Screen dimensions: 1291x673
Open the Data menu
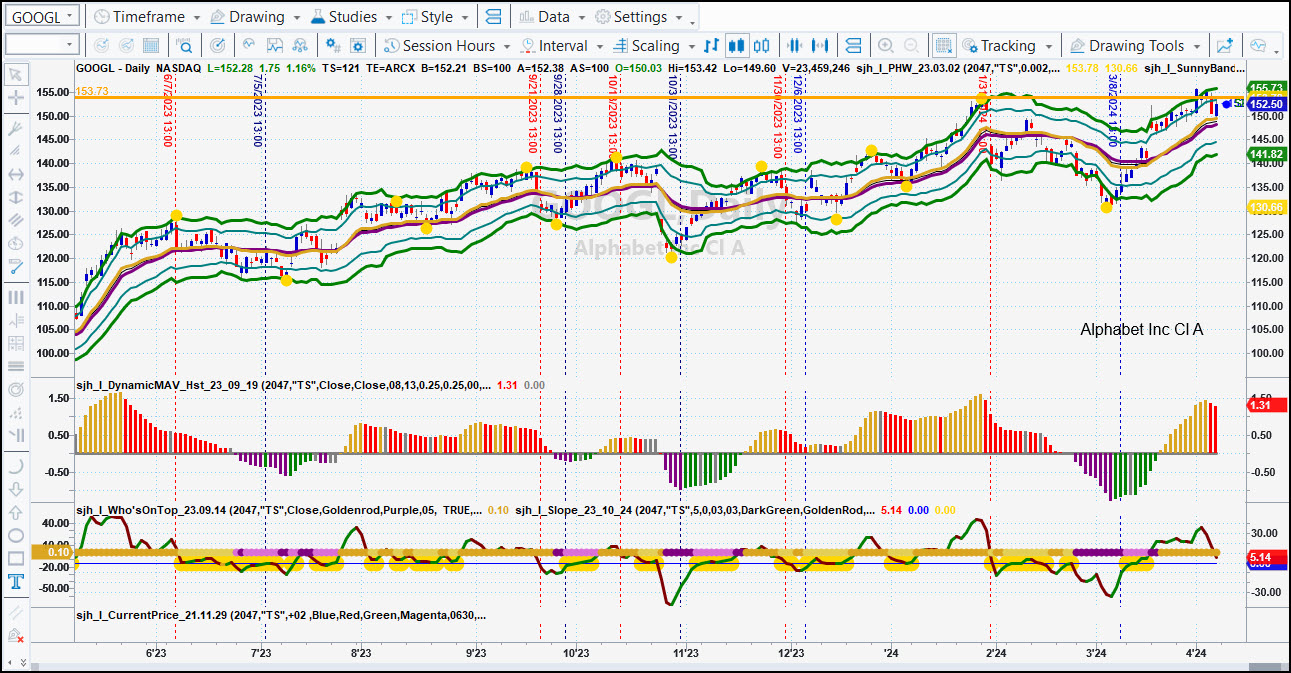[552, 17]
